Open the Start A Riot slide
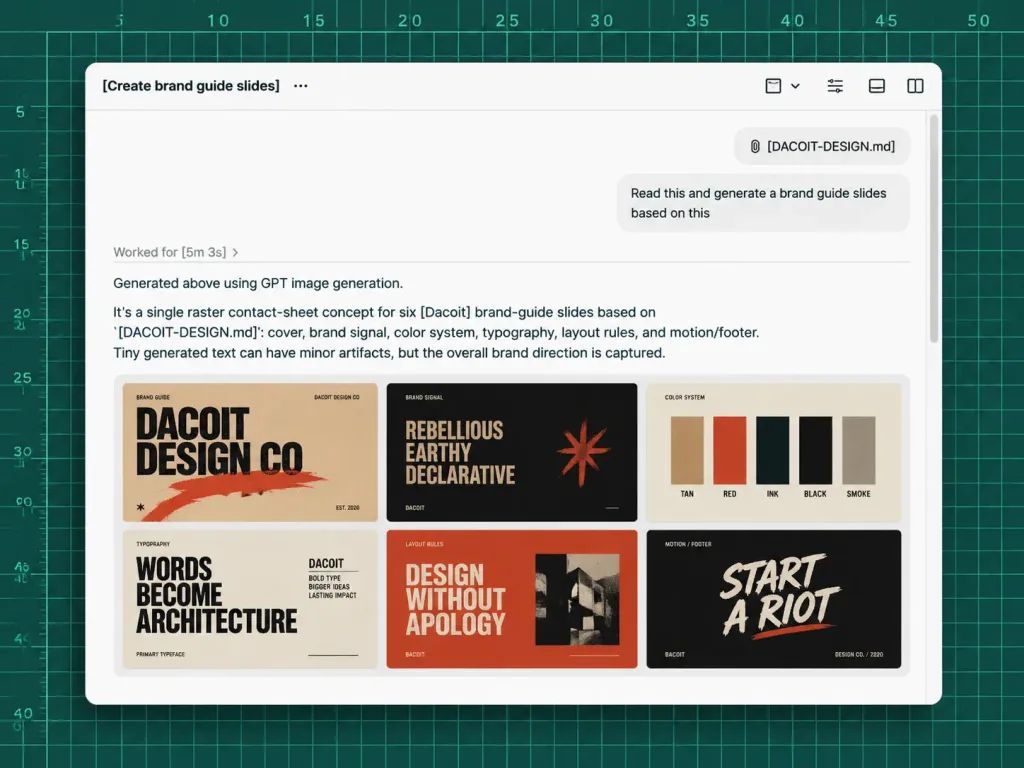Viewport: 1024px width, 768px height. pos(774,599)
